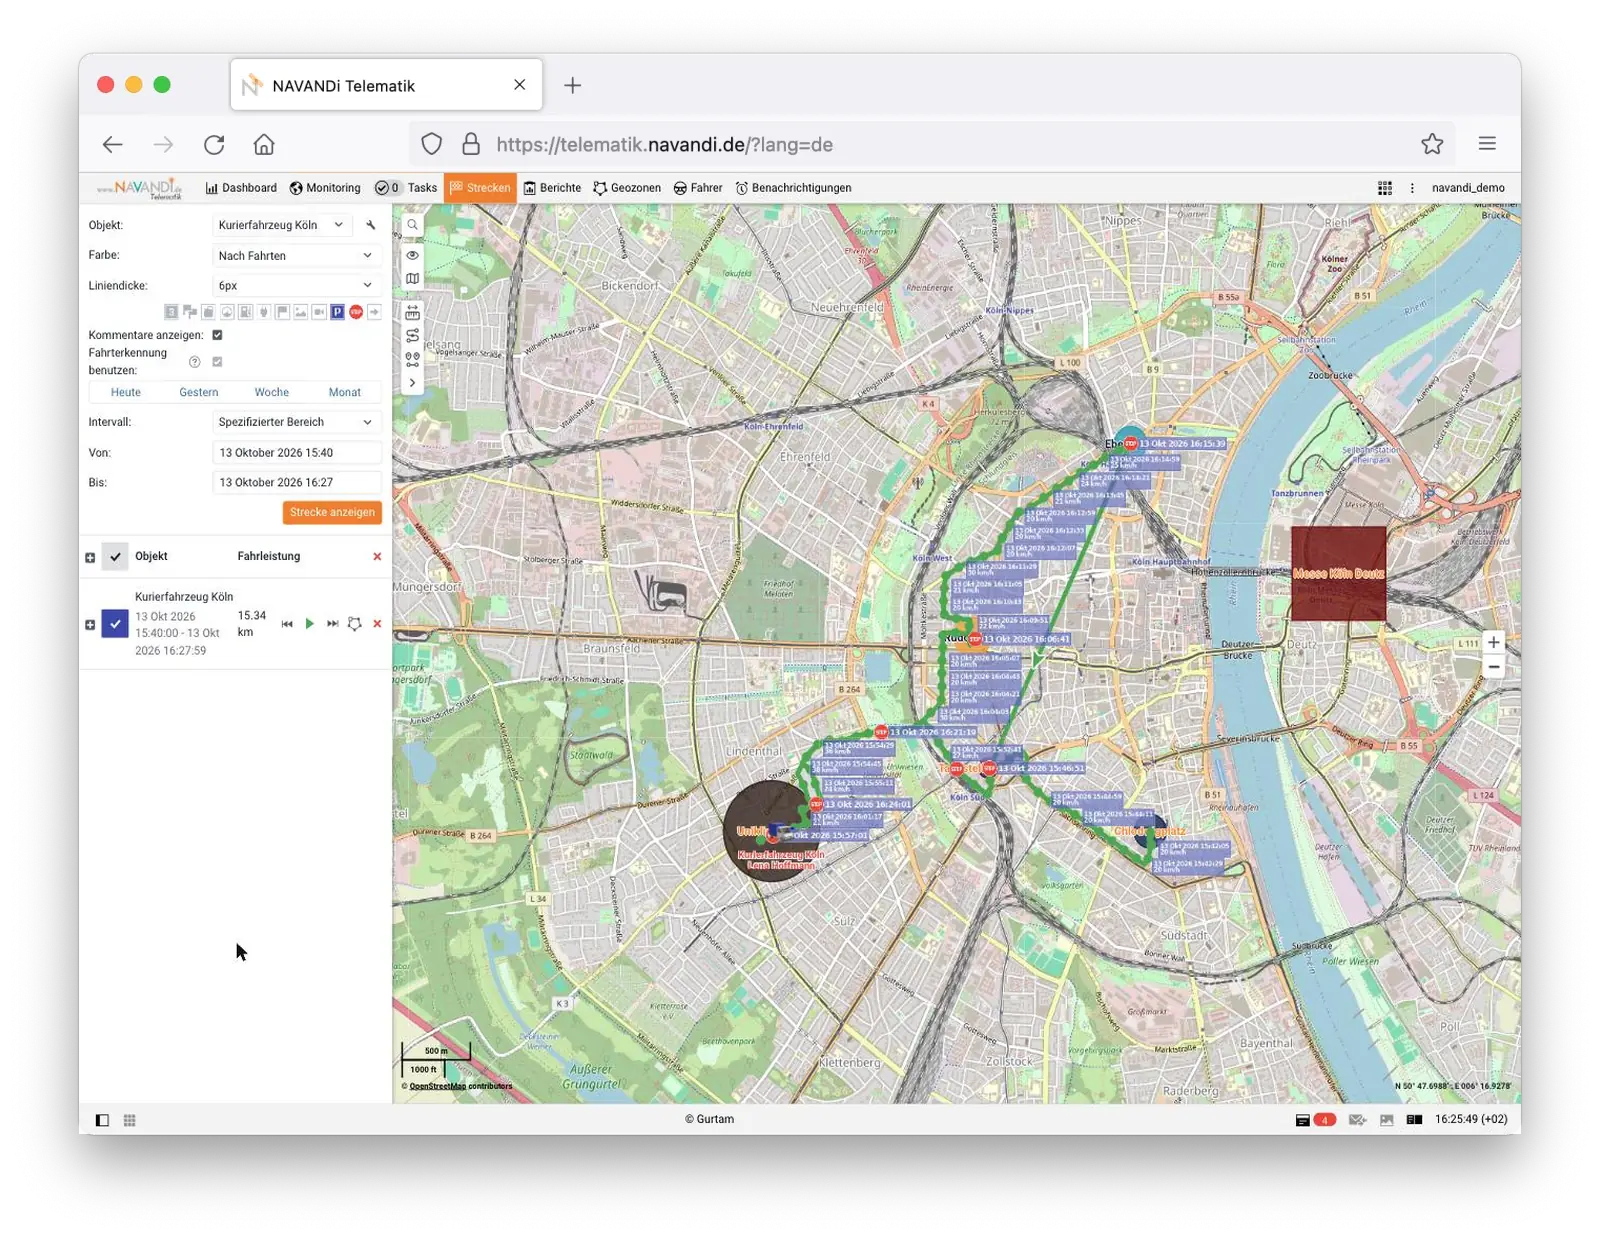The height and width of the screenshot is (1239, 1600).
Task: Click the Bis date field
Action: pyautogui.click(x=296, y=483)
